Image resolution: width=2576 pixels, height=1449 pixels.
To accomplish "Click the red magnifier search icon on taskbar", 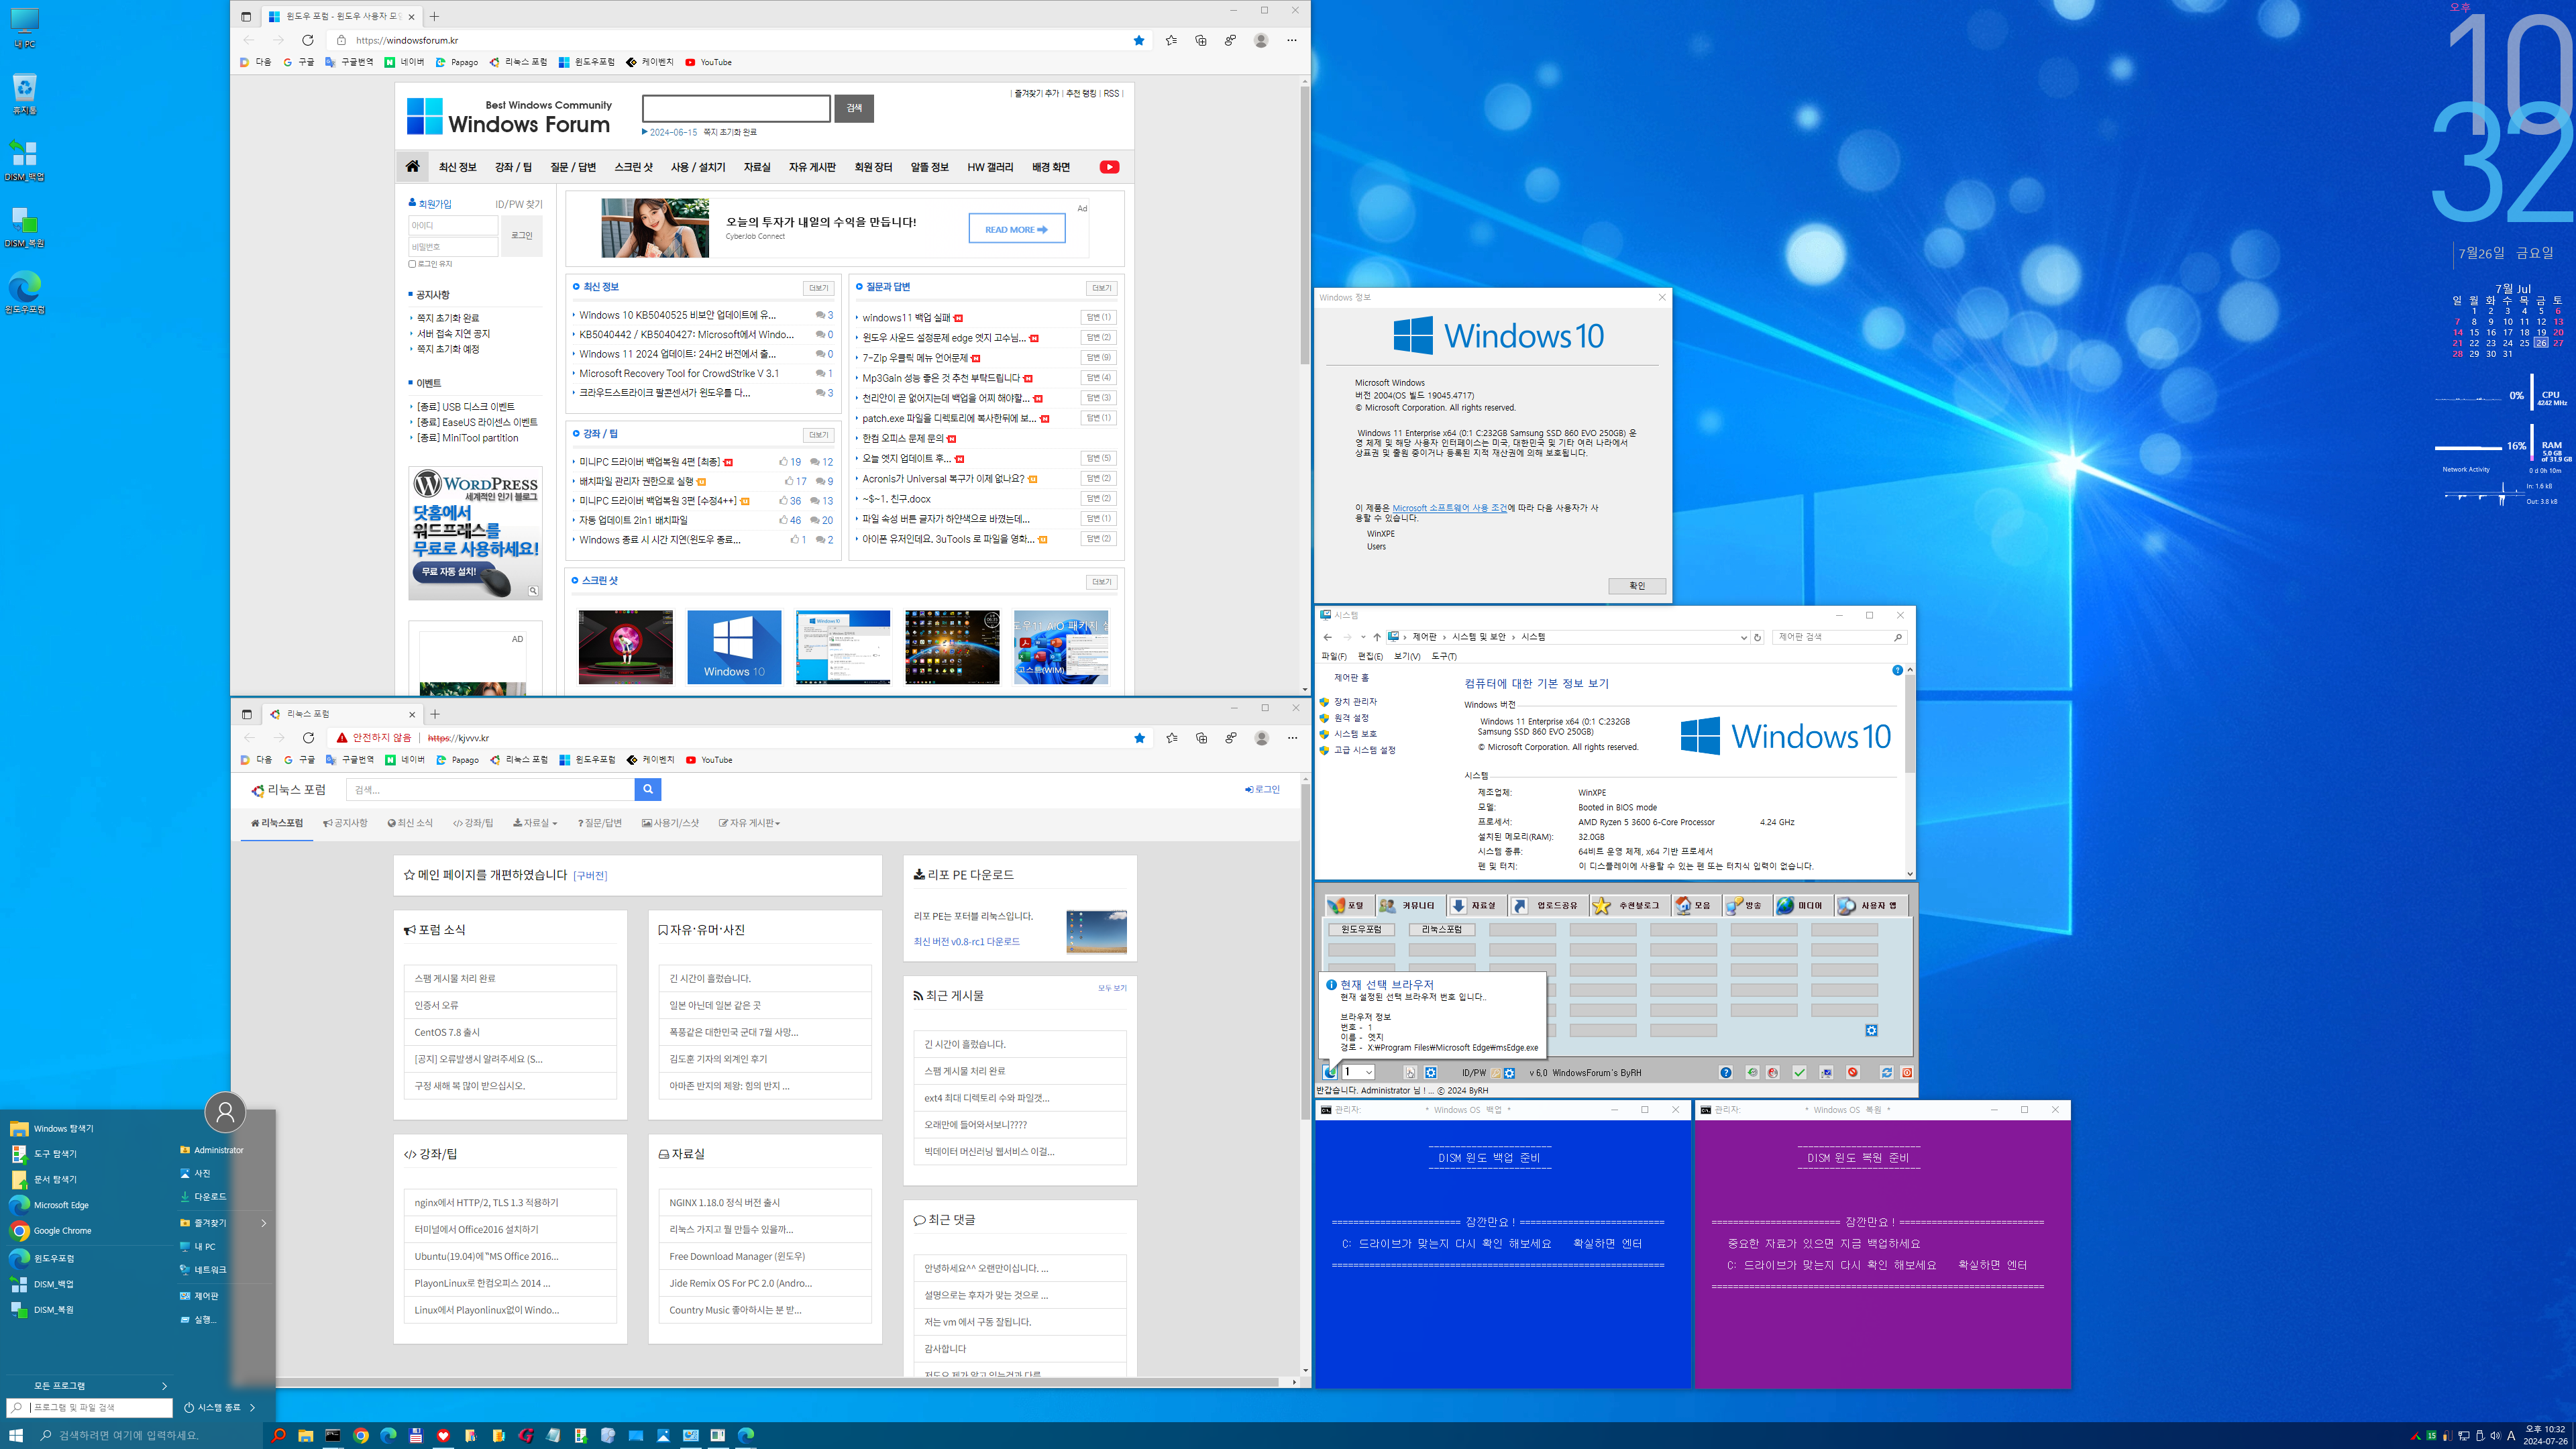I will (x=279, y=1435).
